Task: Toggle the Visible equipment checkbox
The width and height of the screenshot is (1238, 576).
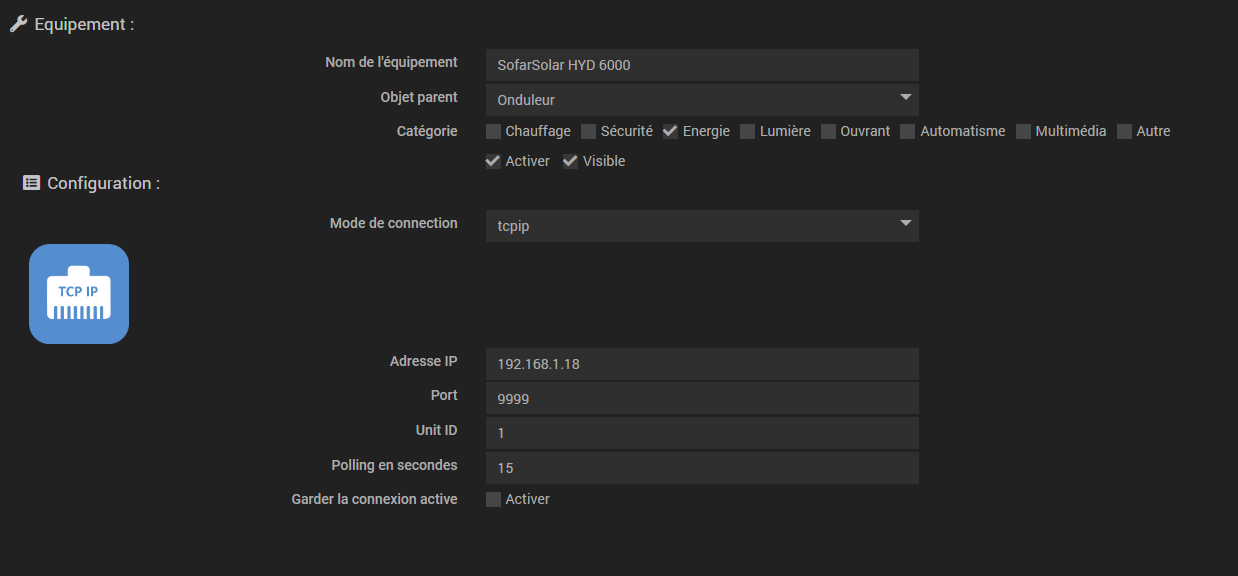Action: 571,161
